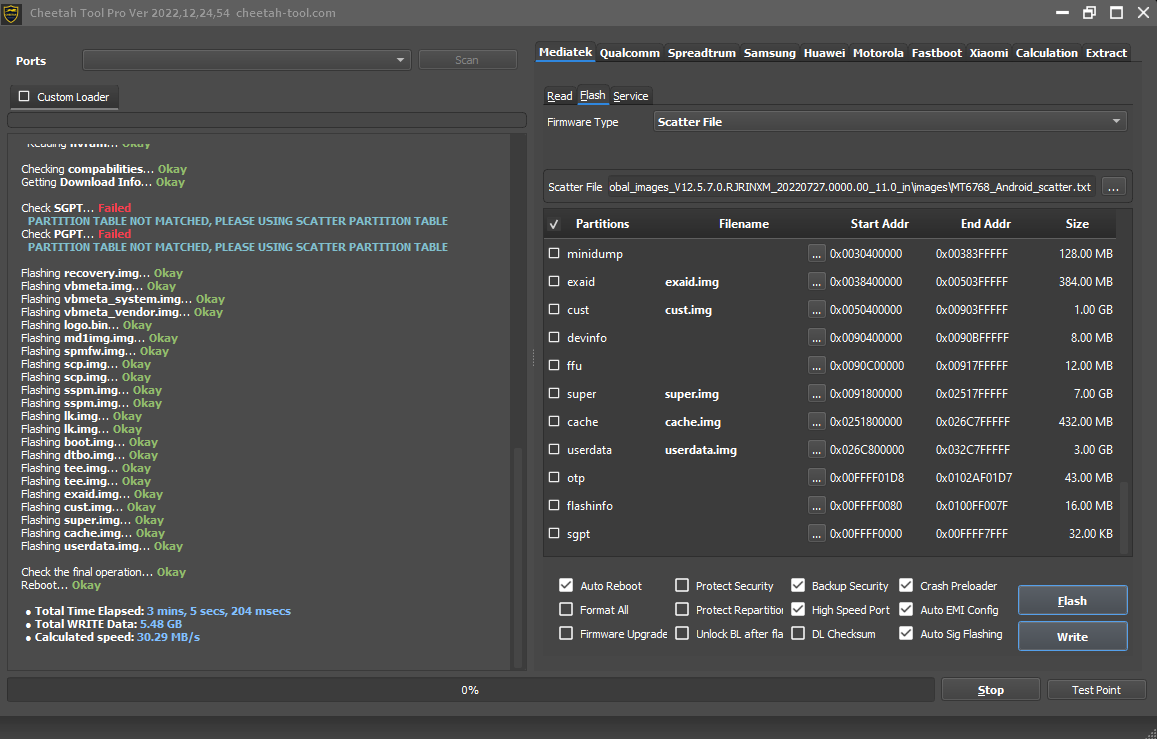Browse file for minidump partition
1157x739 pixels.
click(816, 253)
